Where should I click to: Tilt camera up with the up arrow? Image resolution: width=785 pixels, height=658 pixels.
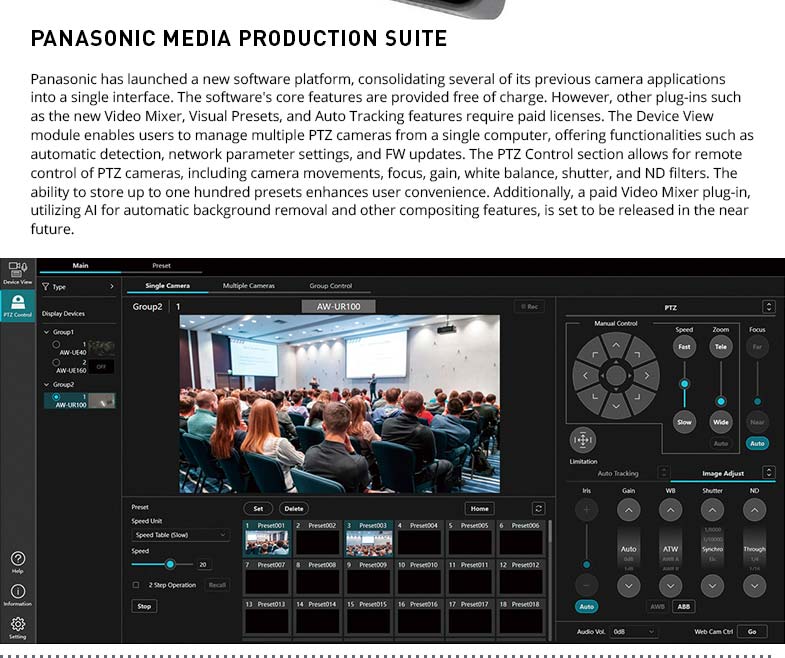(x=616, y=345)
